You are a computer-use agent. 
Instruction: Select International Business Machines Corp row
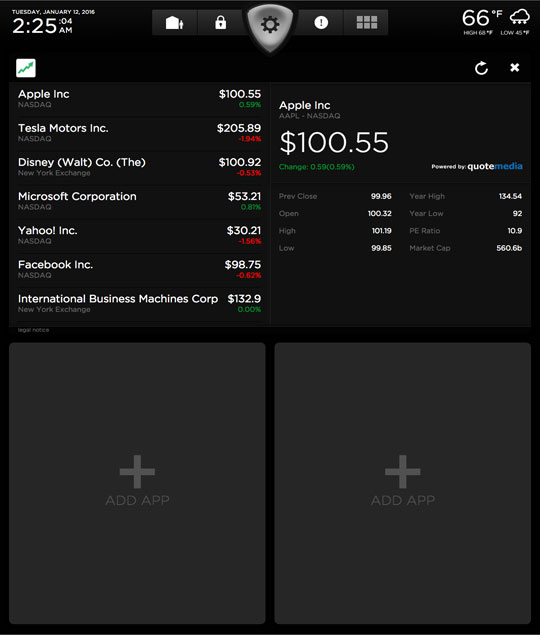(139, 303)
